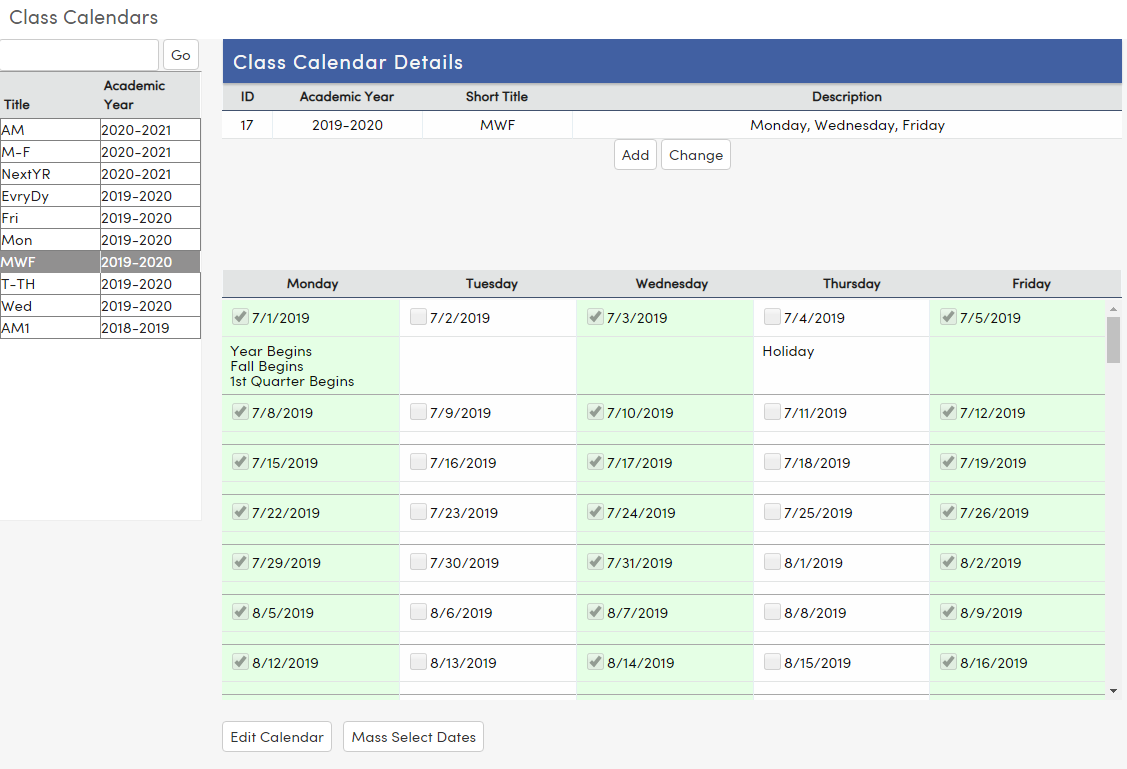Disable the 7/5/2019 checkbox
This screenshot has width=1127, height=769.
coord(947,316)
